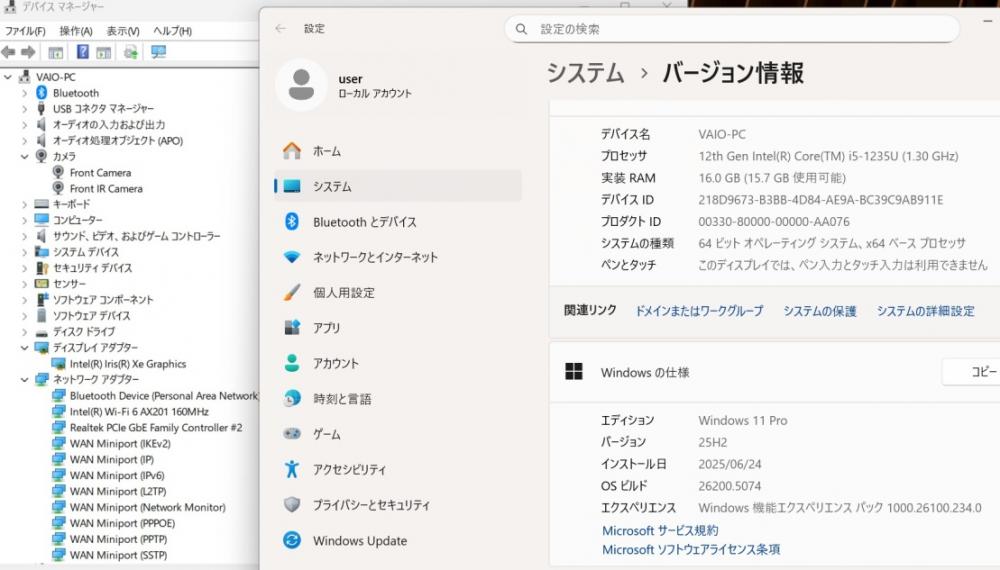Image resolution: width=1000 pixels, height=570 pixels.
Task: Click the デバイス名 value VAIO-PC
Action: (x=722, y=134)
